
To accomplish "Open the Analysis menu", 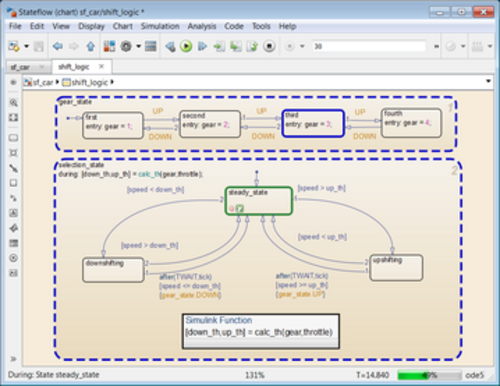I will 202,26.
